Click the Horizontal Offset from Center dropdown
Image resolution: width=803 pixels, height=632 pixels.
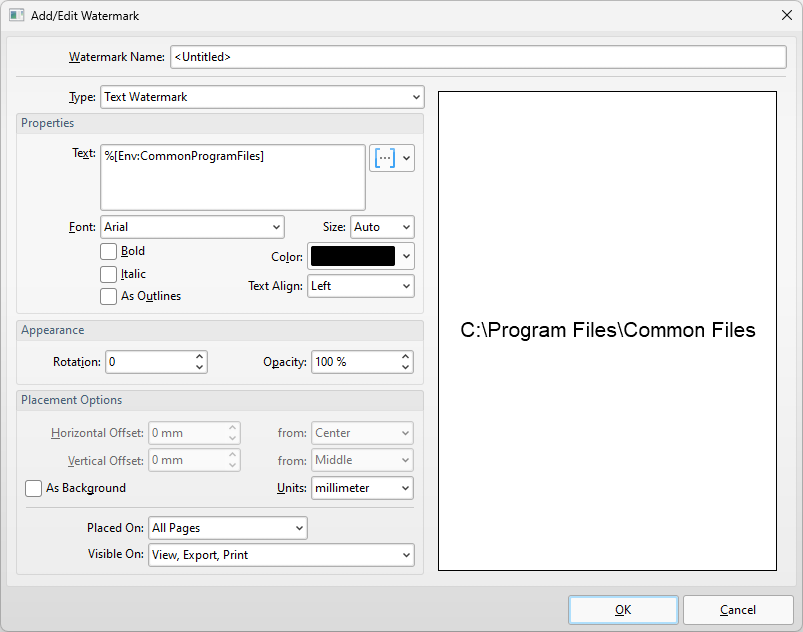point(362,433)
